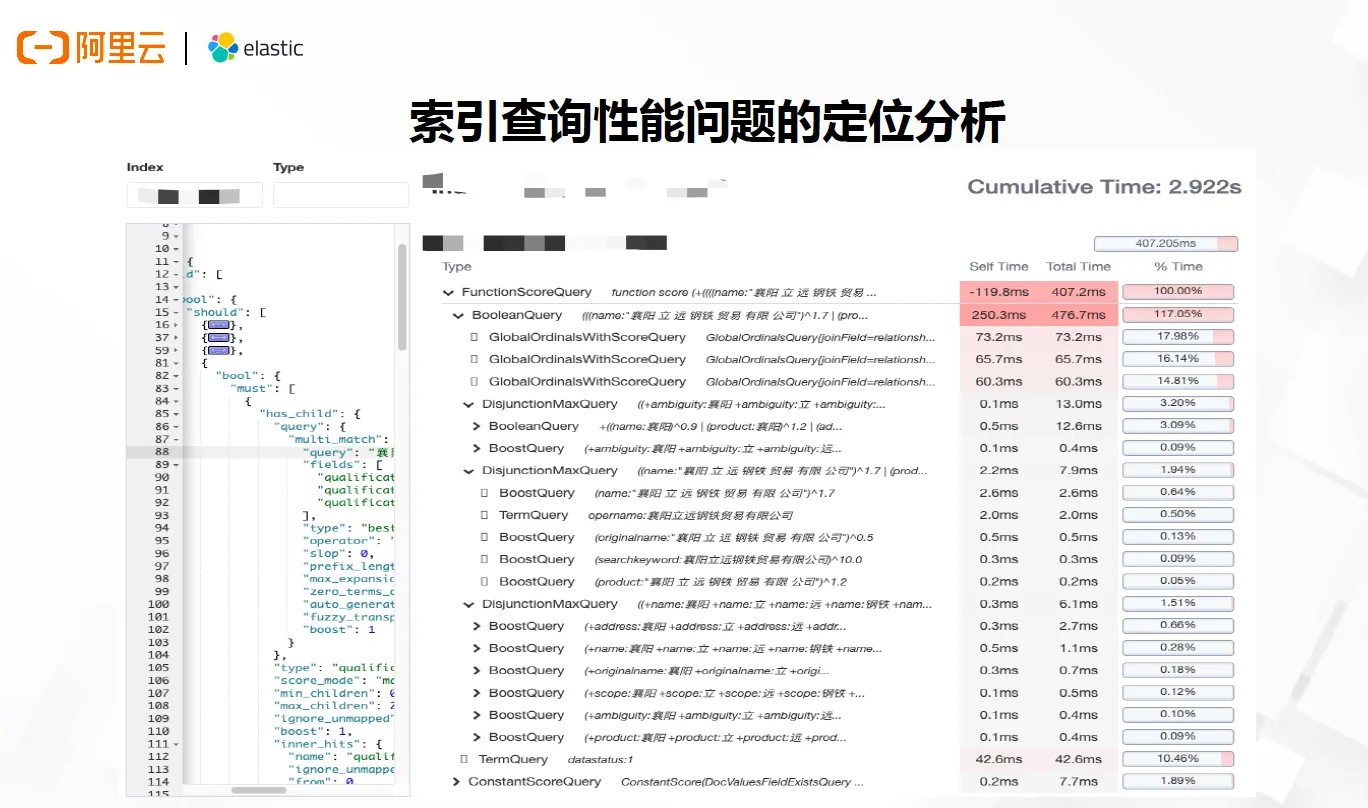Click the 10.46% time bar

tap(1178, 759)
